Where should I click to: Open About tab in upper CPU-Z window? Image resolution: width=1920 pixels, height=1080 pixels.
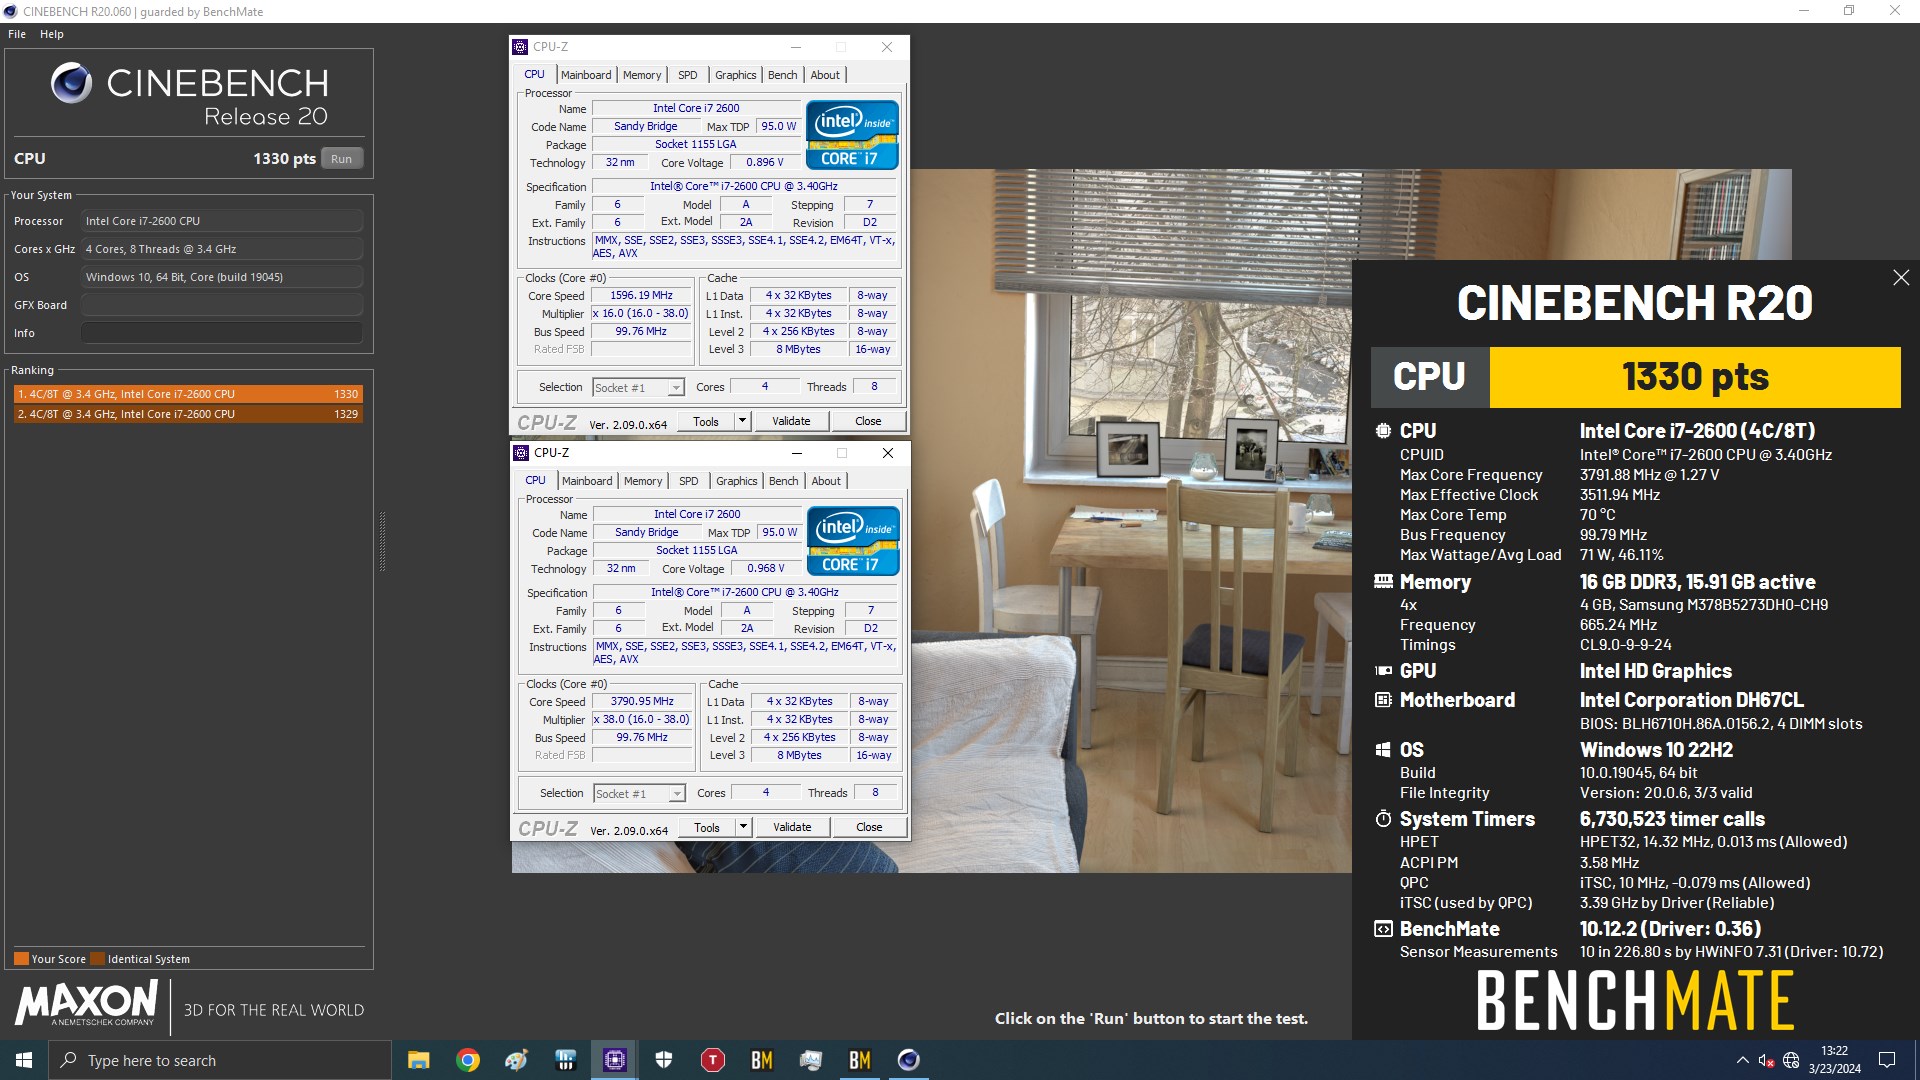tap(825, 75)
